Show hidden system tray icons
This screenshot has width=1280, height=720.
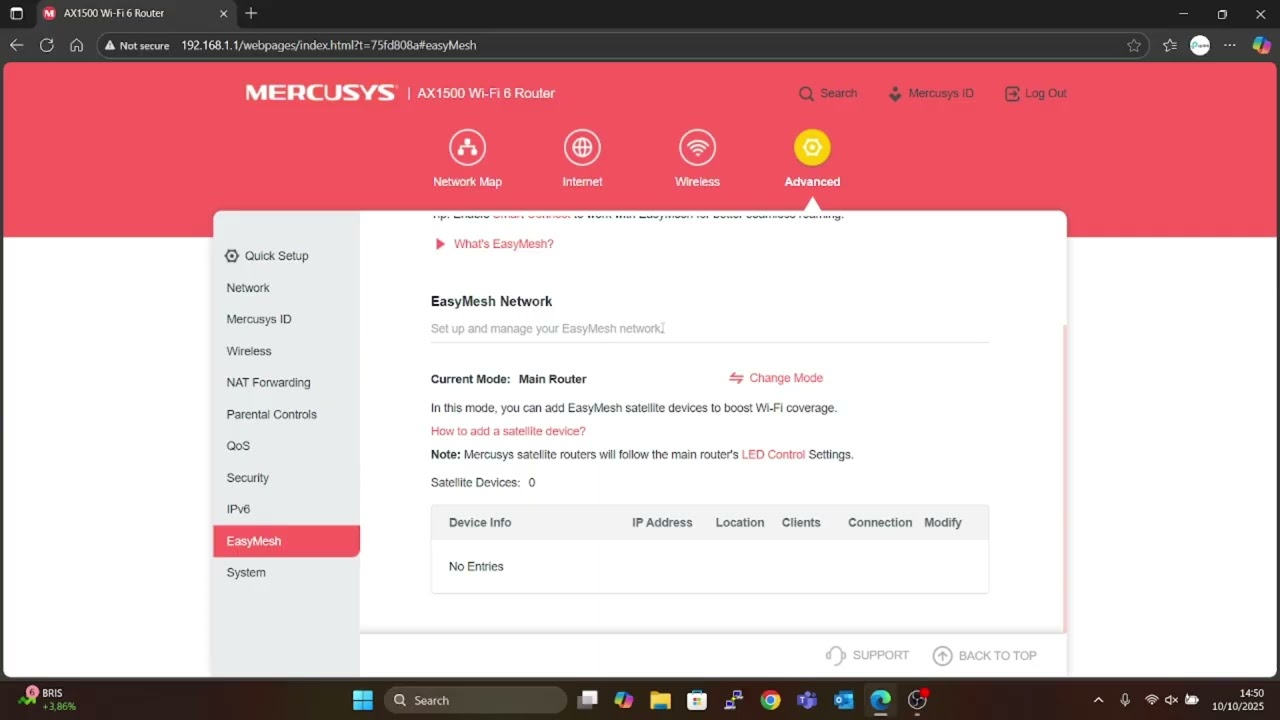pyautogui.click(x=1098, y=700)
